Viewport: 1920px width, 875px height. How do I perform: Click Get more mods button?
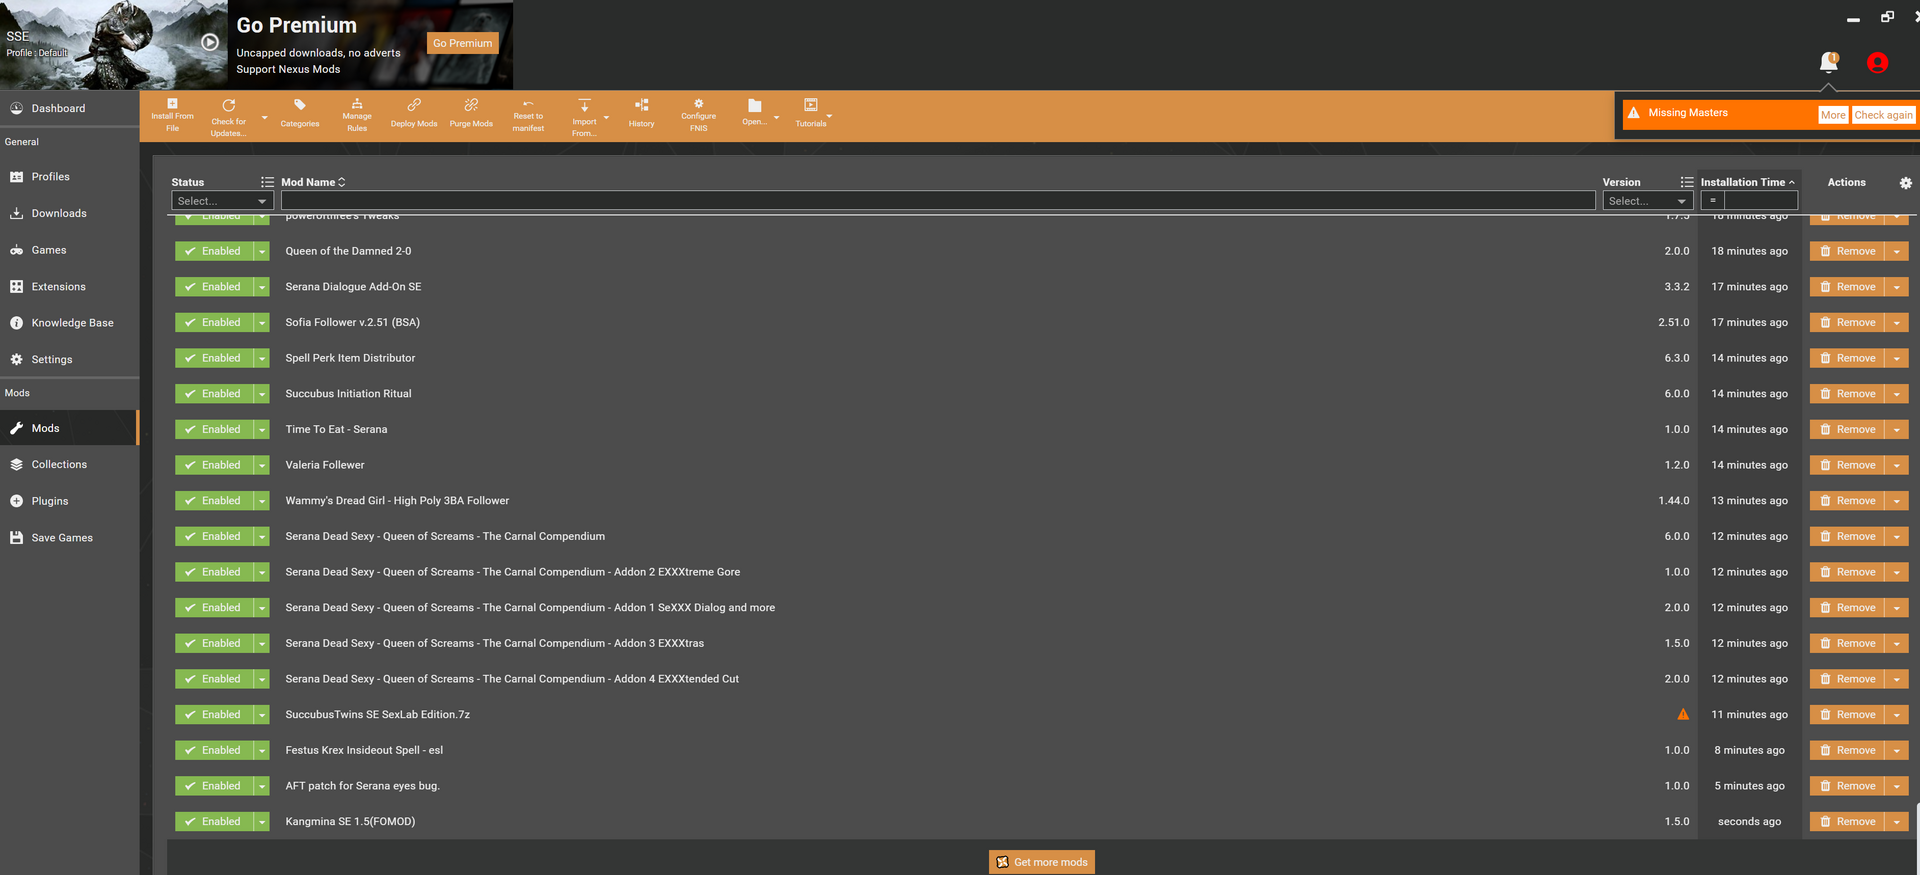tap(1042, 862)
